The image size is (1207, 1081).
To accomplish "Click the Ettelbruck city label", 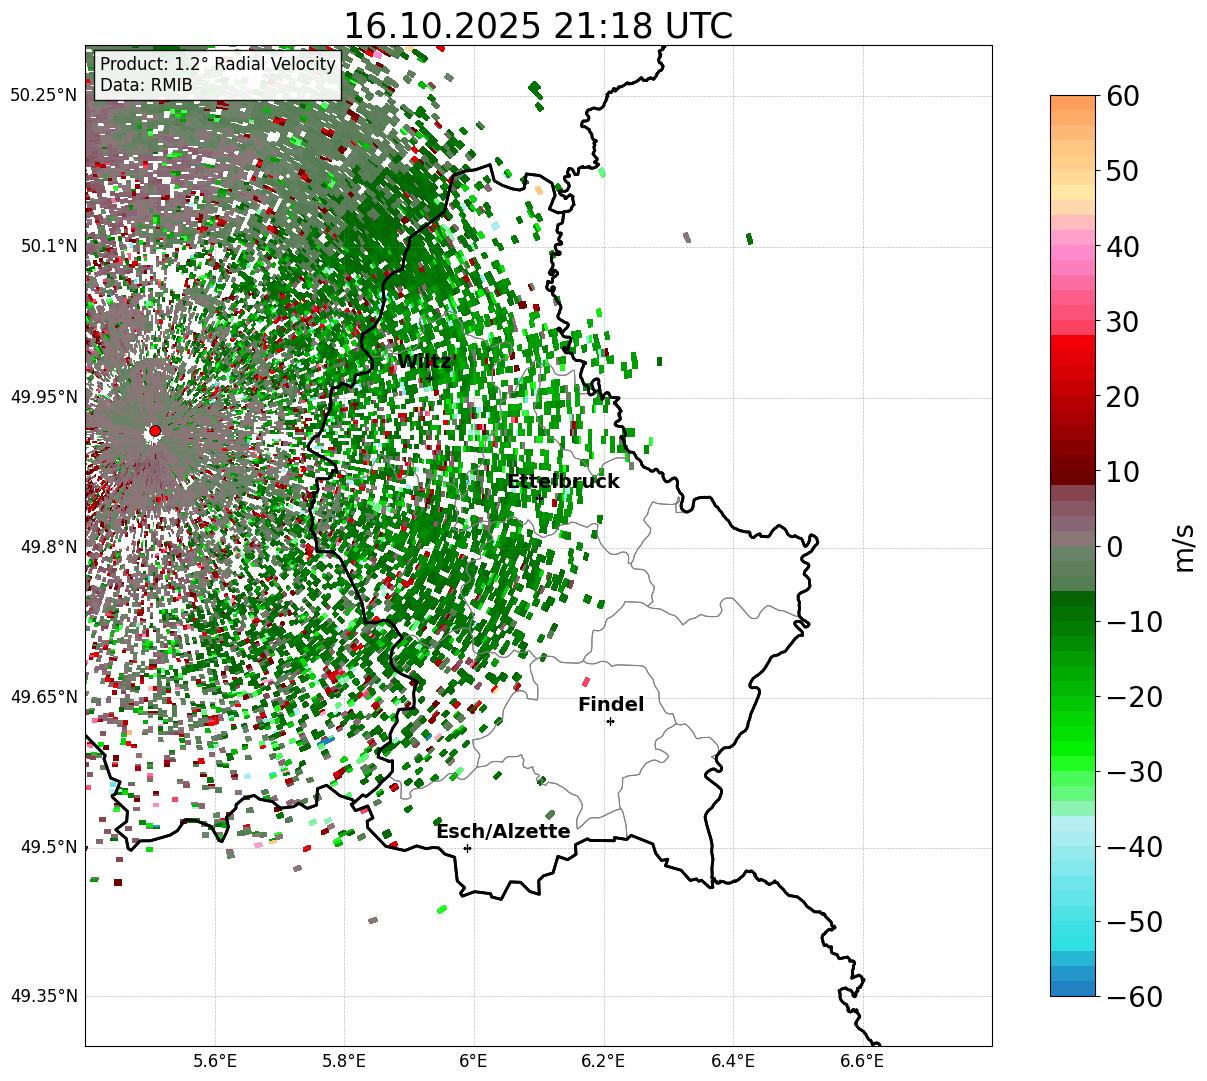I will 563,482.
